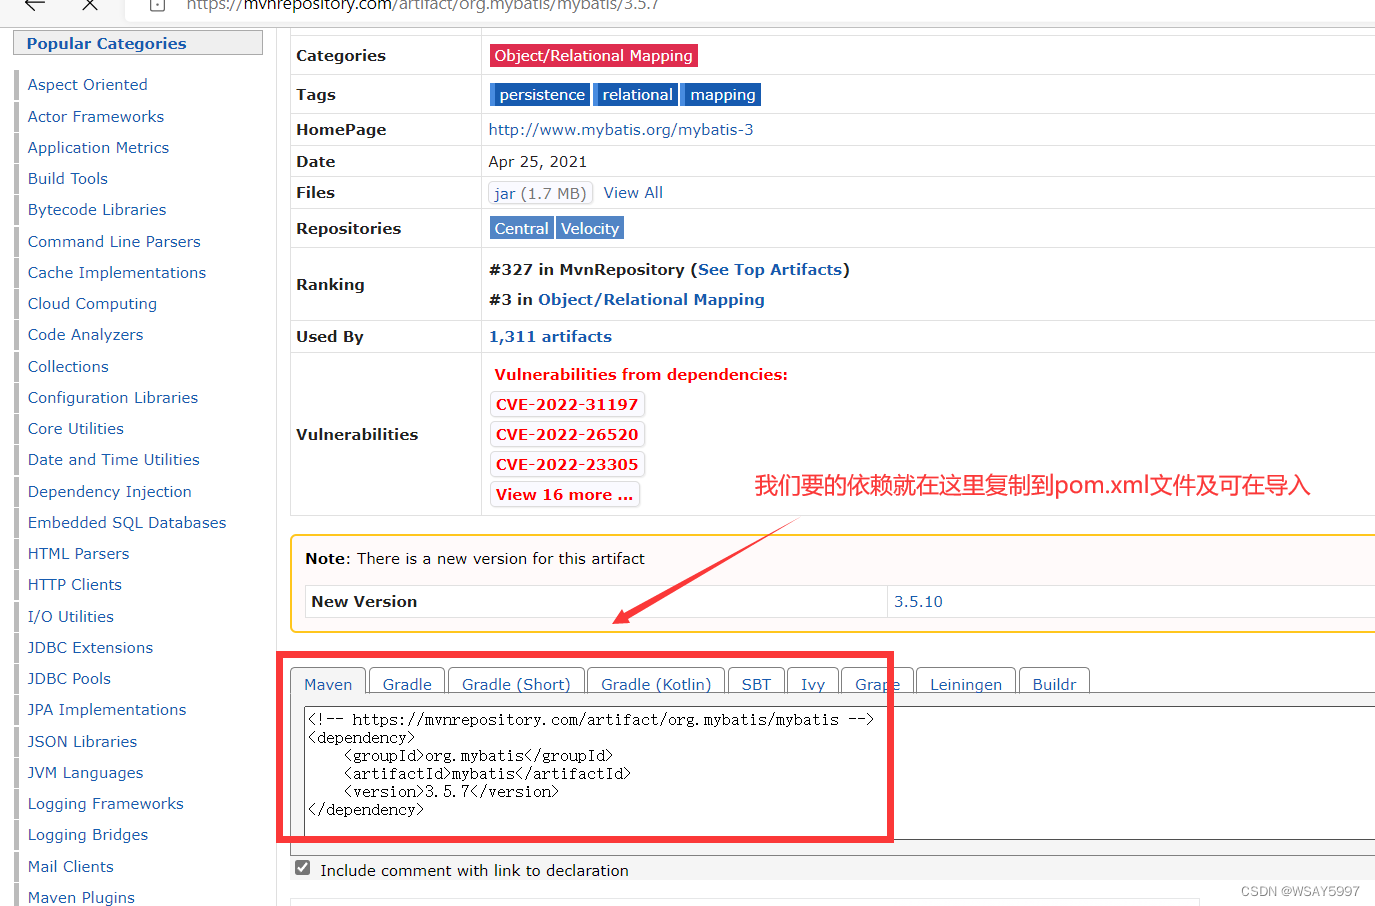Open Aspect Oriented category
Image resolution: width=1375 pixels, height=906 pixels.
click(x=88, y=85)
